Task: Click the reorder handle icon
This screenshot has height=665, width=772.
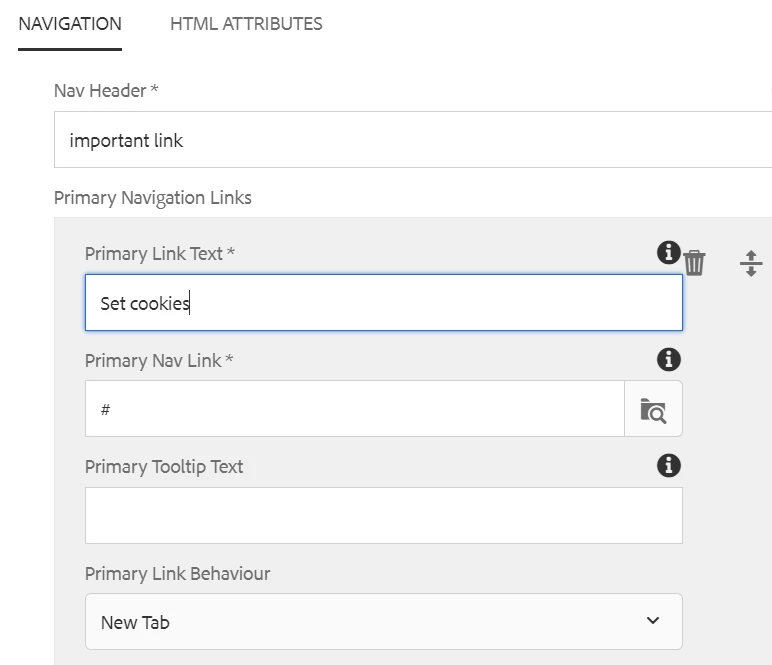Action: pos(751,263)
